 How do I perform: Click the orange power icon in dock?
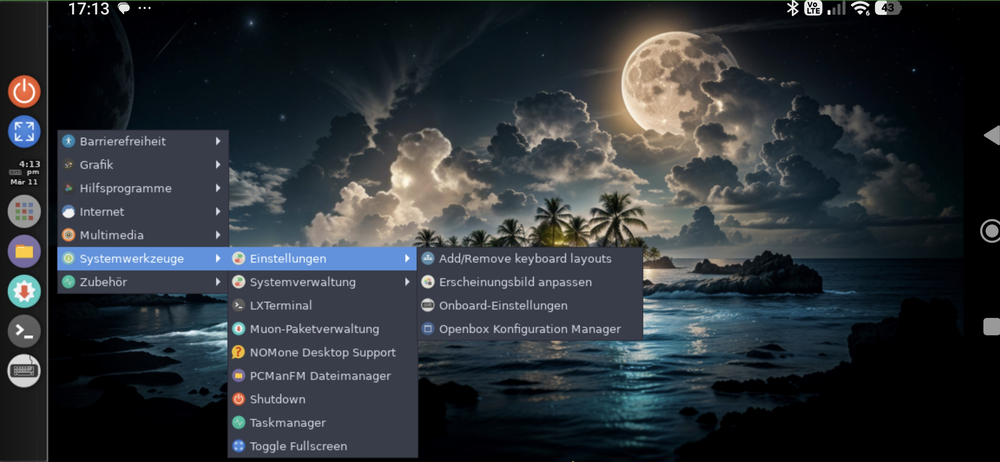(x=24, y=91)
